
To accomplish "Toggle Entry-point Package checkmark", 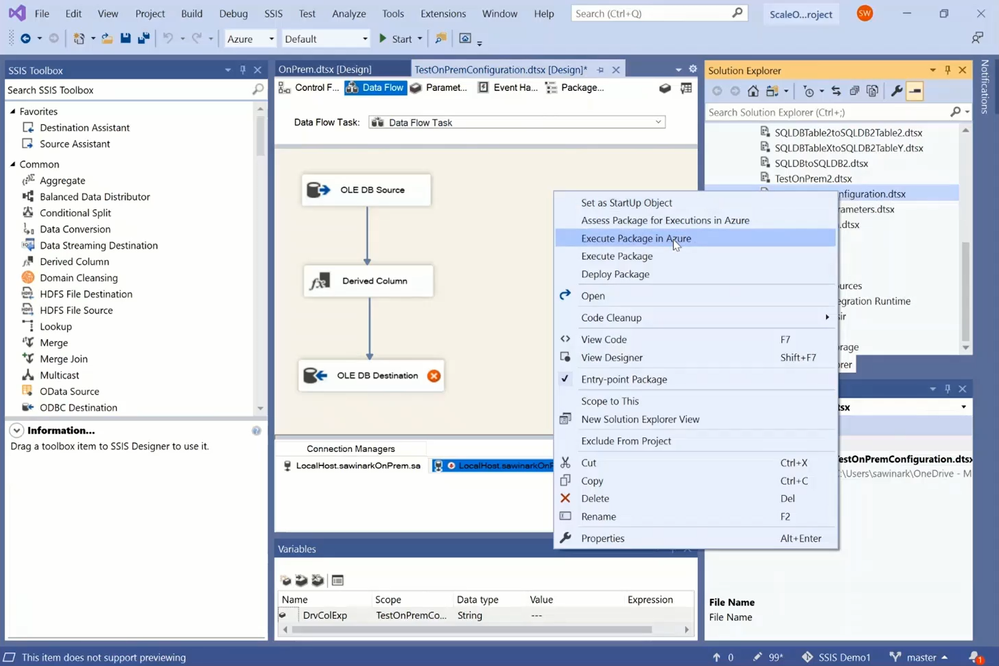I will click(564, 379).
